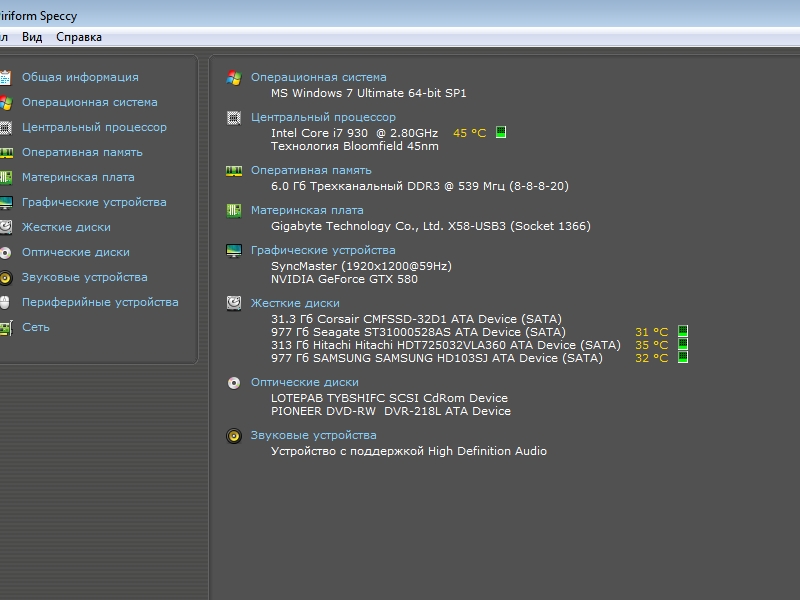Click the green CPU temperature indicator
Screen dimensions: 800x600
coord(501,132)
